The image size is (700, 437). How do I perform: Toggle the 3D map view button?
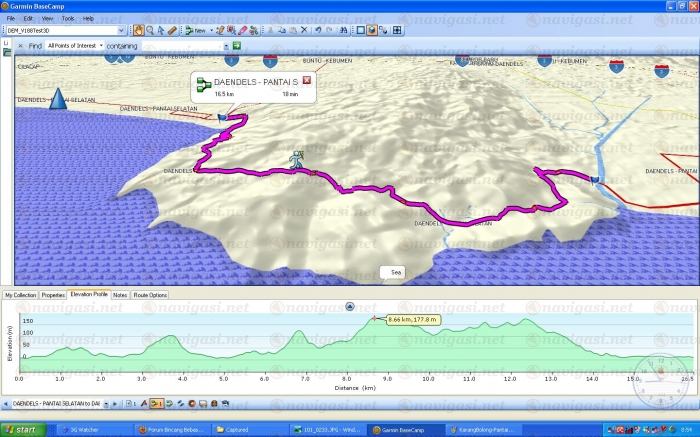click(x=372, y=31)
